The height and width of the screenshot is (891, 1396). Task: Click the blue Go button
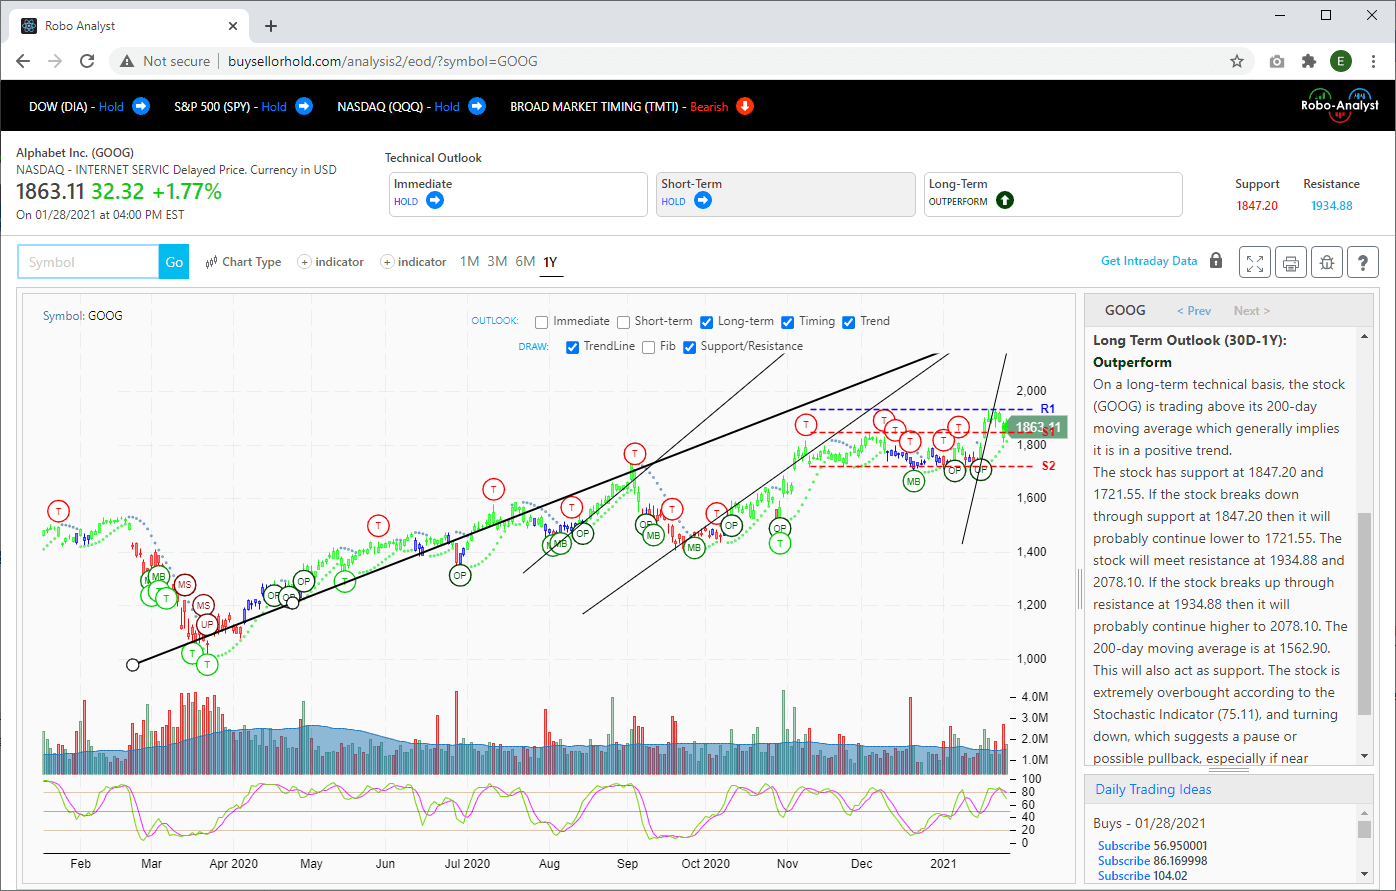(174, 262)
